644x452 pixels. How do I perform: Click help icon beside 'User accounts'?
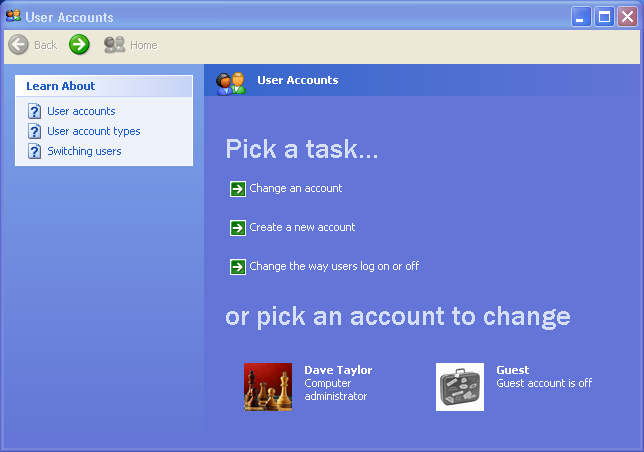tap(34, 111)
